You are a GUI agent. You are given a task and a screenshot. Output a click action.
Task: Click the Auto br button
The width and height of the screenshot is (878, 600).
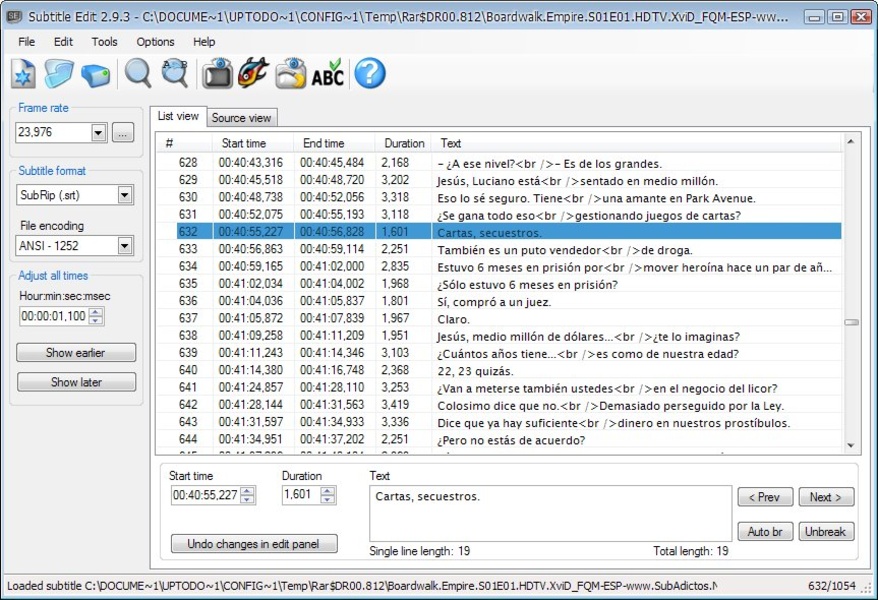765,532
